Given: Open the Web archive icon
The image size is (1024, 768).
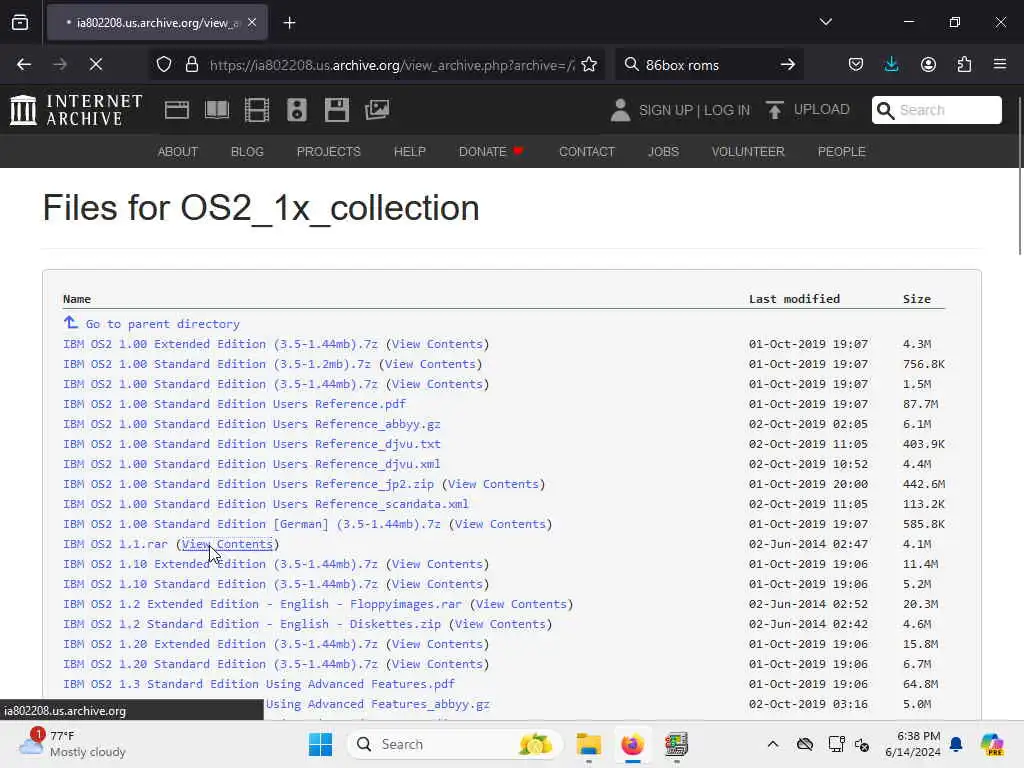Looking at the screenshot, I should pos(176,110).
